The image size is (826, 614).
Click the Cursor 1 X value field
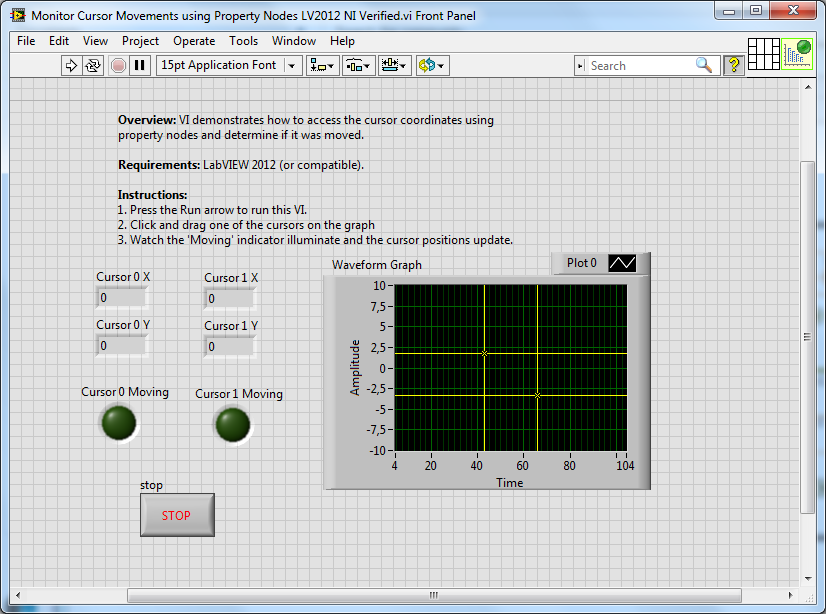[x=230, y=299]
